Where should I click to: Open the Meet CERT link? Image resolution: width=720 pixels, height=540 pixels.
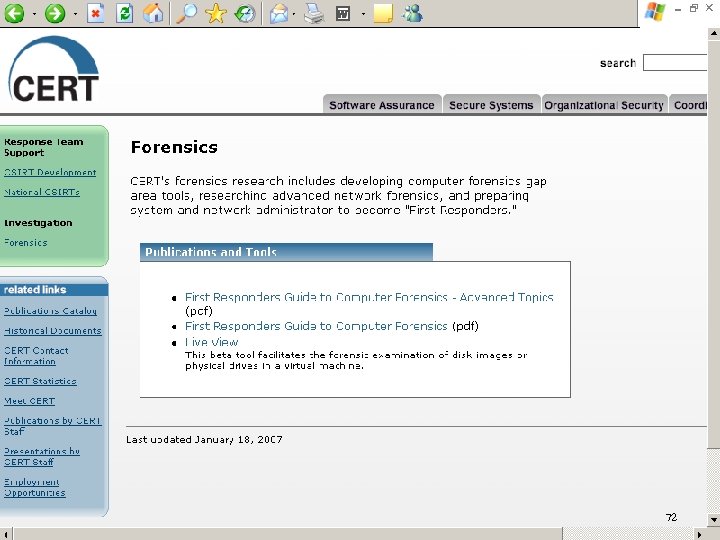tap(29, 401)
